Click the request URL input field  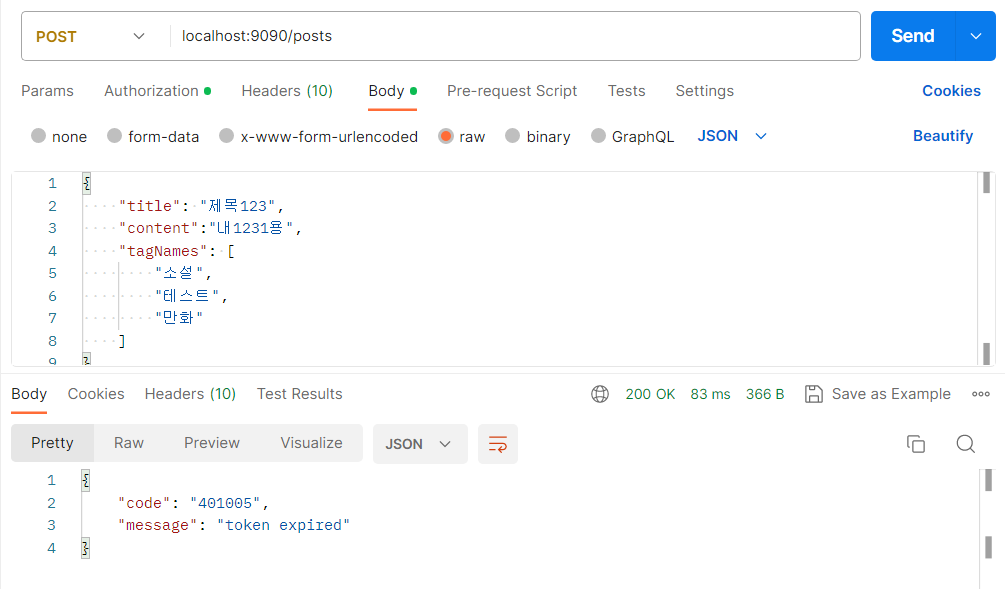coord(517,36)
